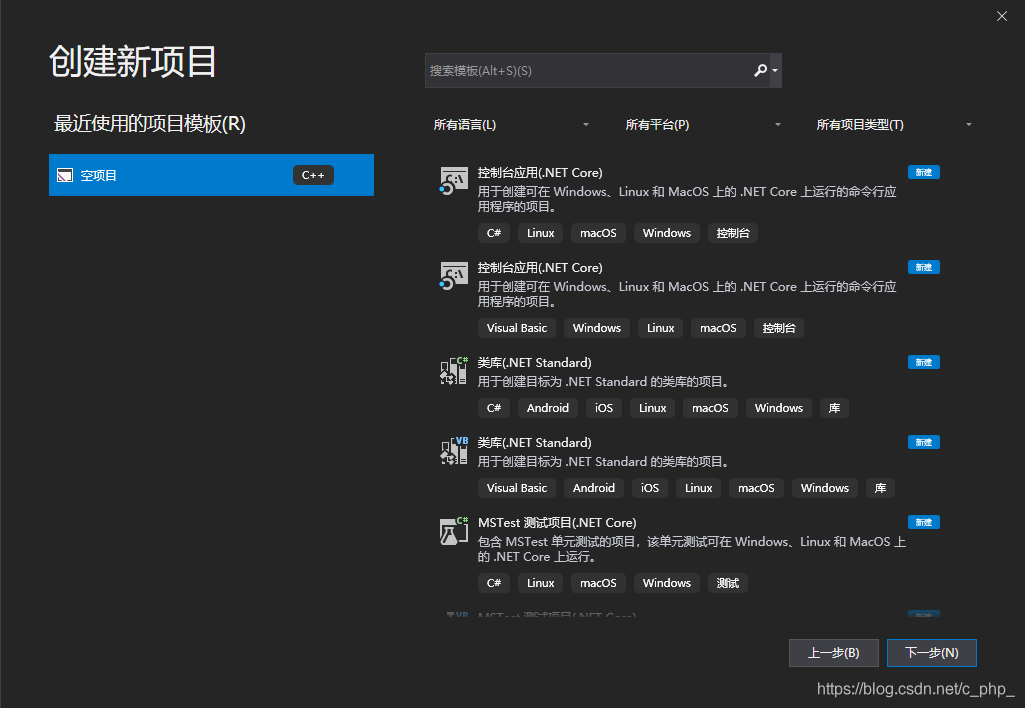Viewport: 1025px width, 708px height.
Task: Click the 新建 badge on the C# console app
Action: pyautogui.click(x=924, y=173)
